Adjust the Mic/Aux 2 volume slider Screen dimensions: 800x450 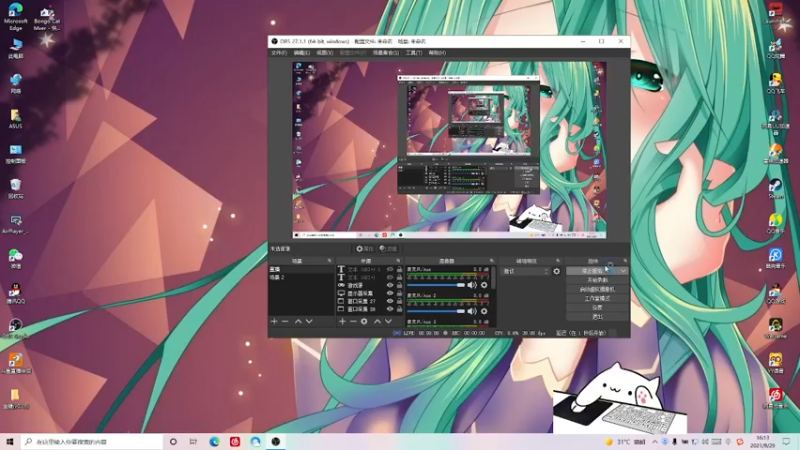click(x=436, y=311)
